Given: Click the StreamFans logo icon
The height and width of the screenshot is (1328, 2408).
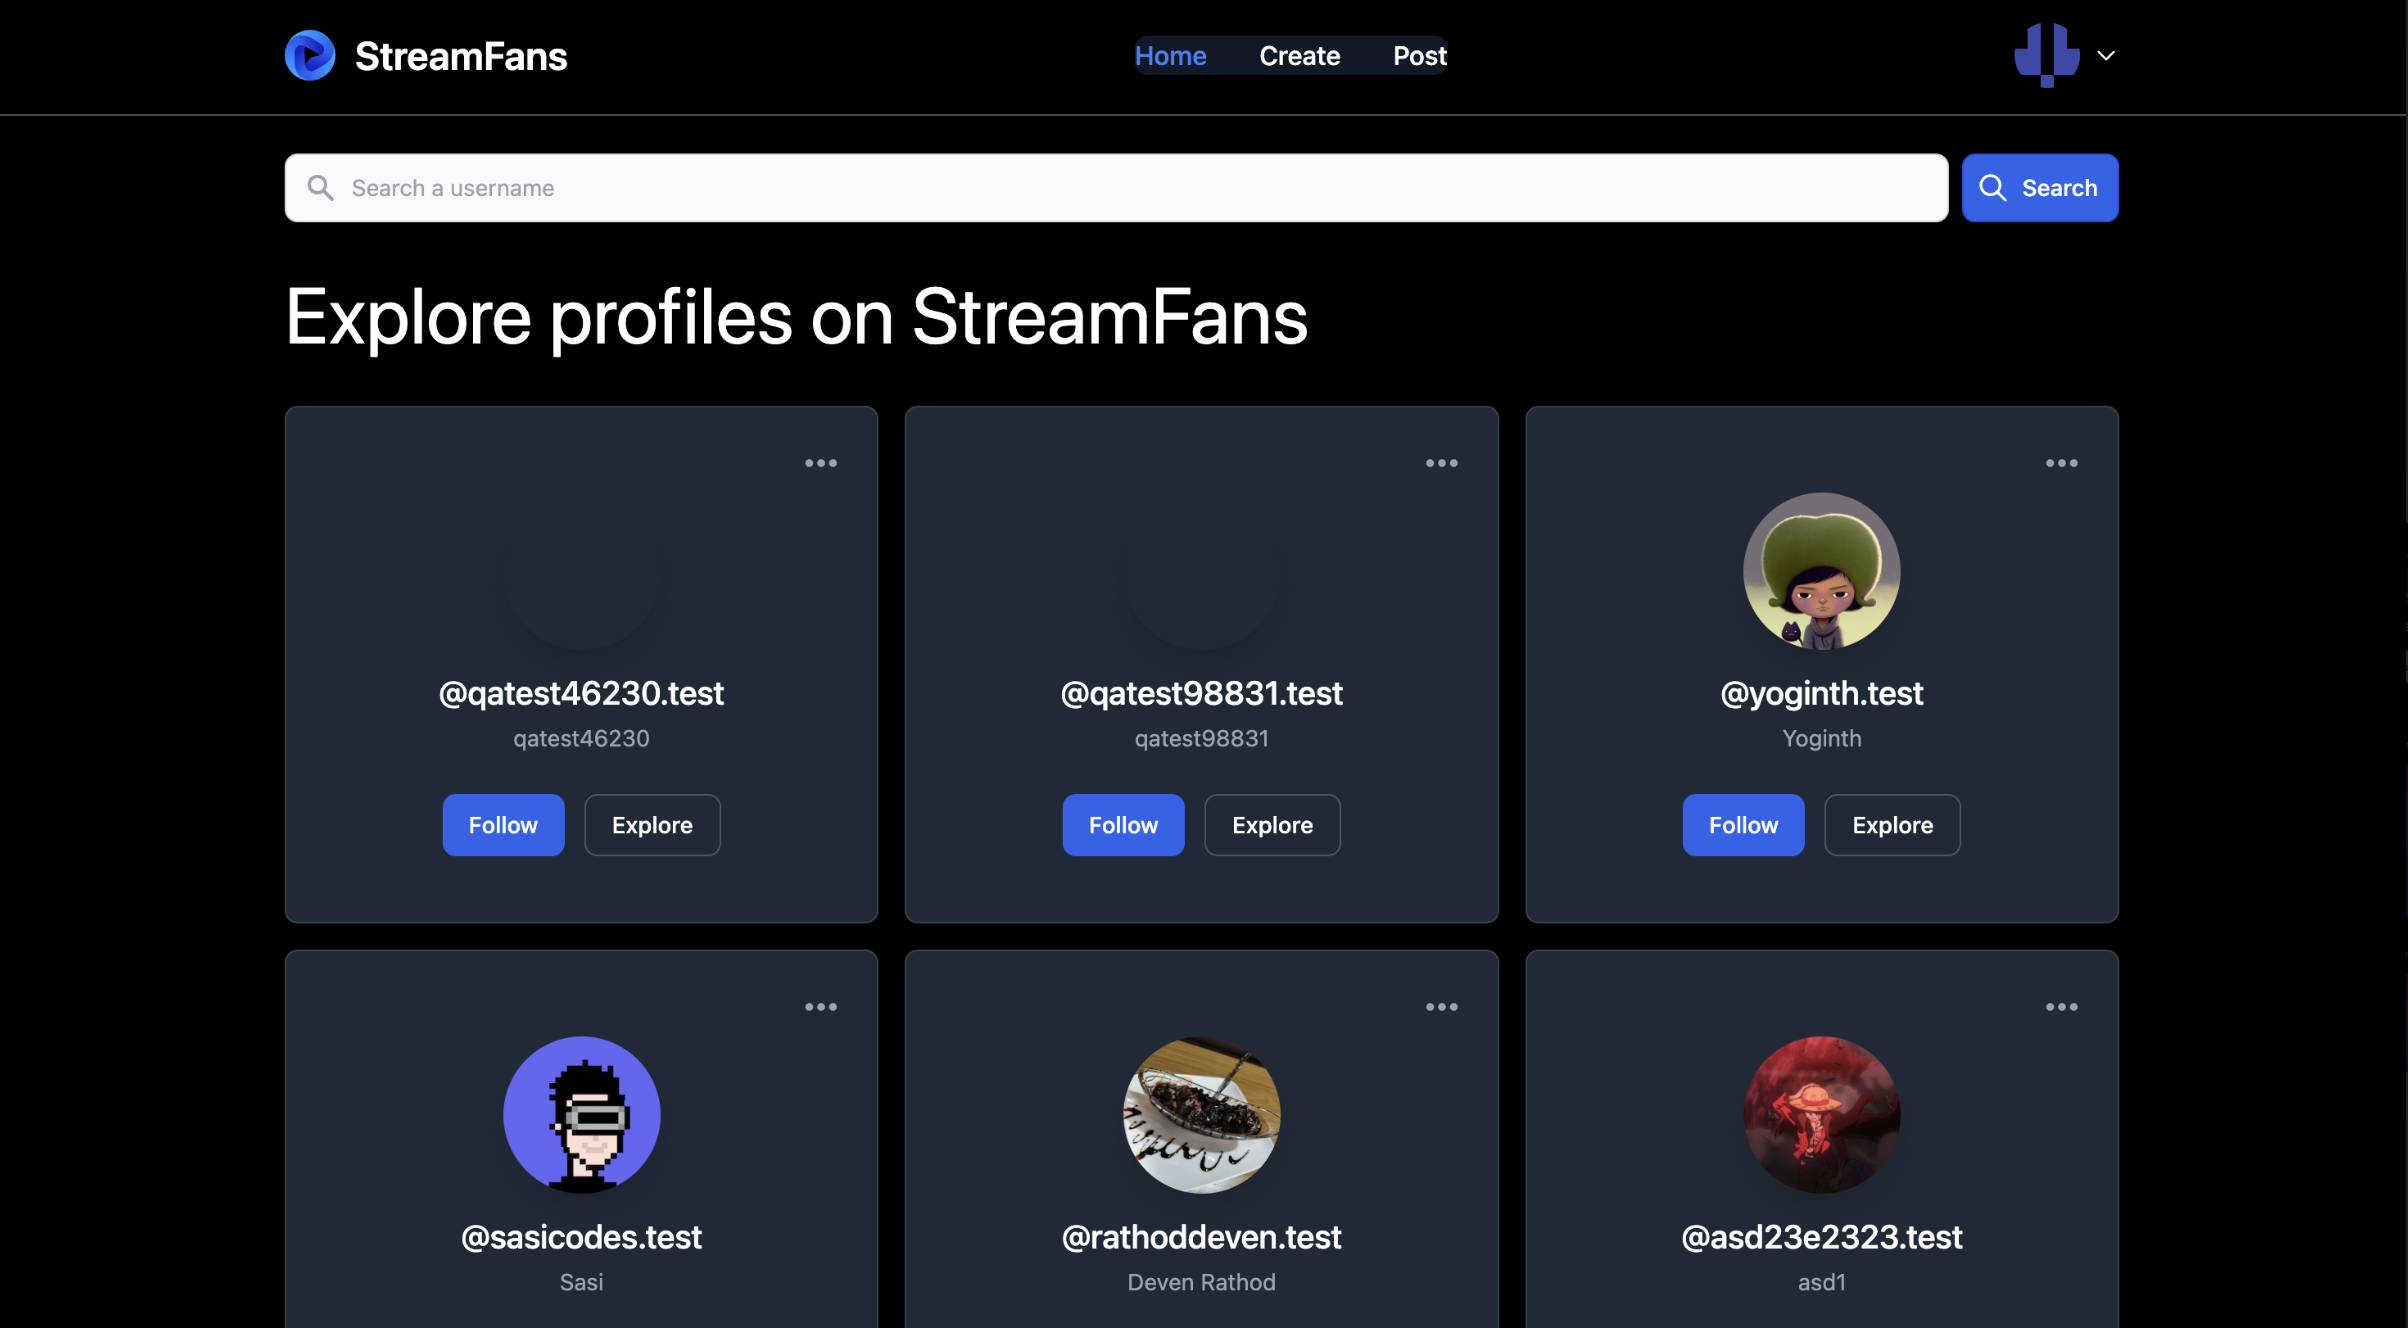Looking at the screenshot, I should [310, 56].
